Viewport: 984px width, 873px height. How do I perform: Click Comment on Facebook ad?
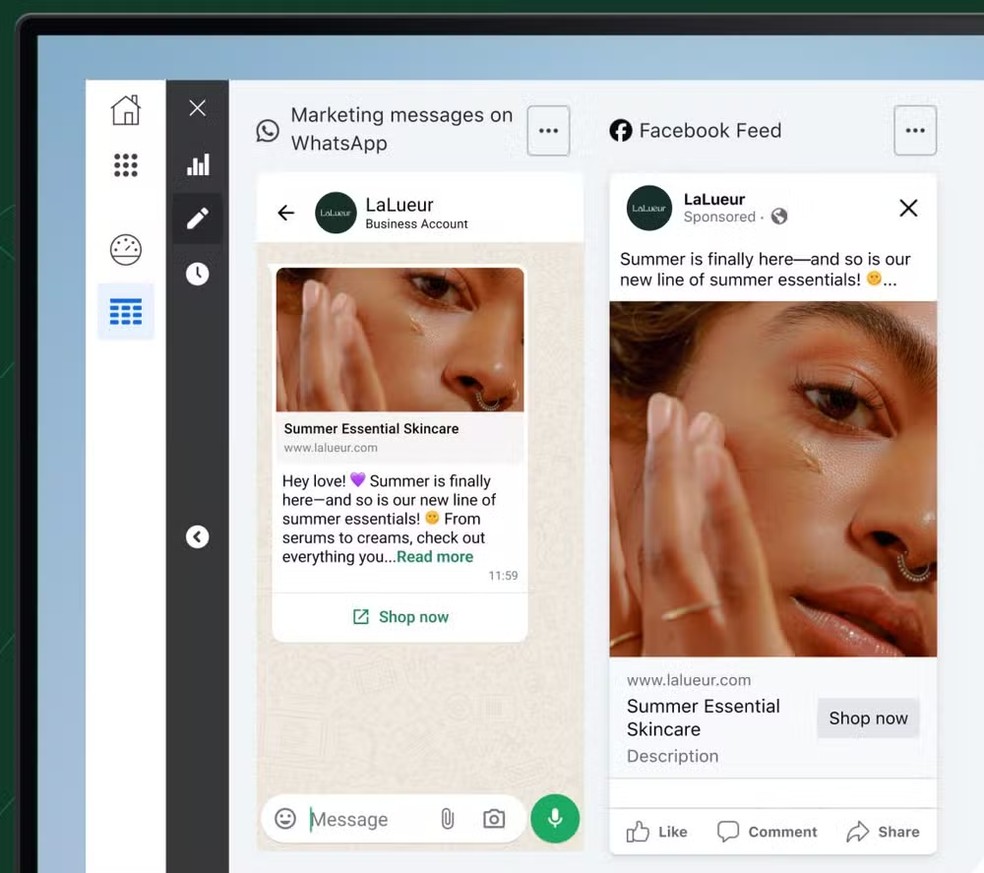(767, 832)
